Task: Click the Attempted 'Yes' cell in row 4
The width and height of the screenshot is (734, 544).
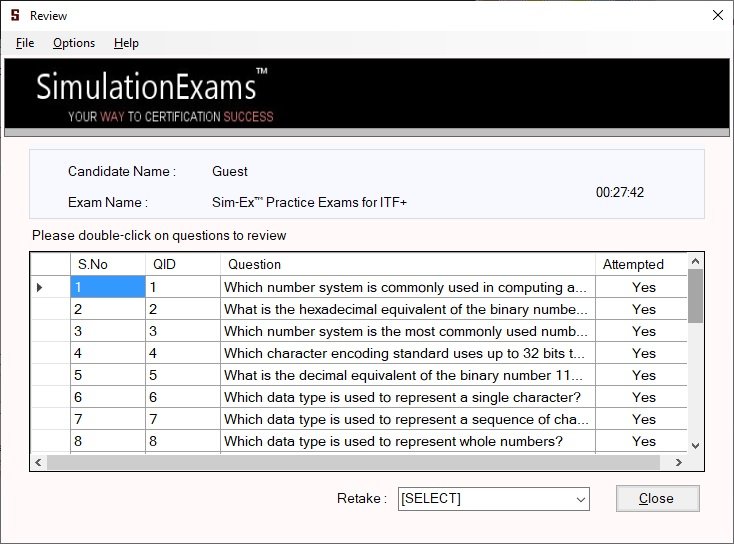Action: coord(641,353)
